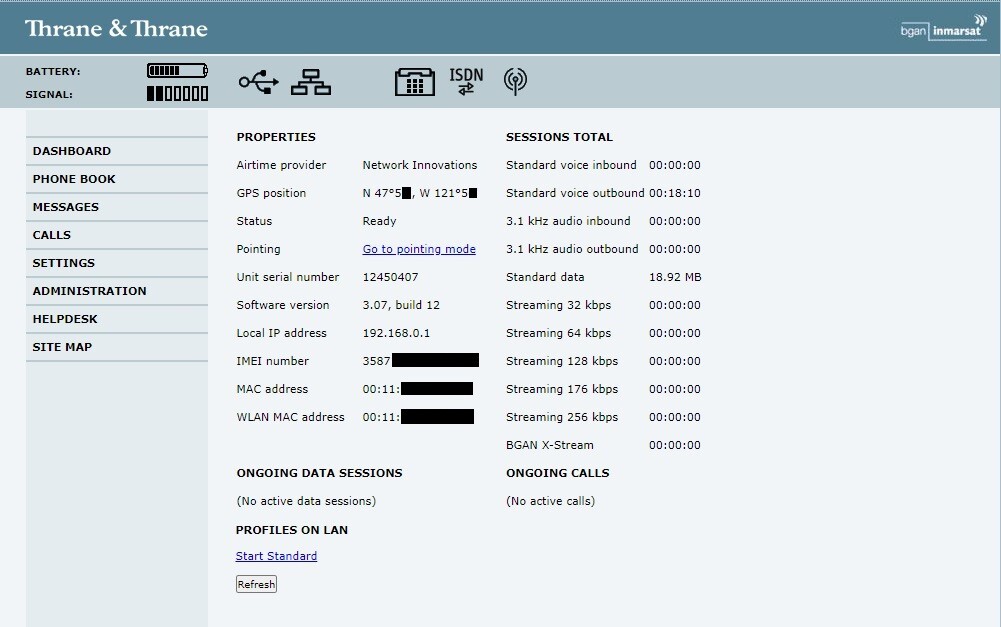The image size is (1001, 627).
Task: Click the telephone keypad status icon
Action: [415, 82]
